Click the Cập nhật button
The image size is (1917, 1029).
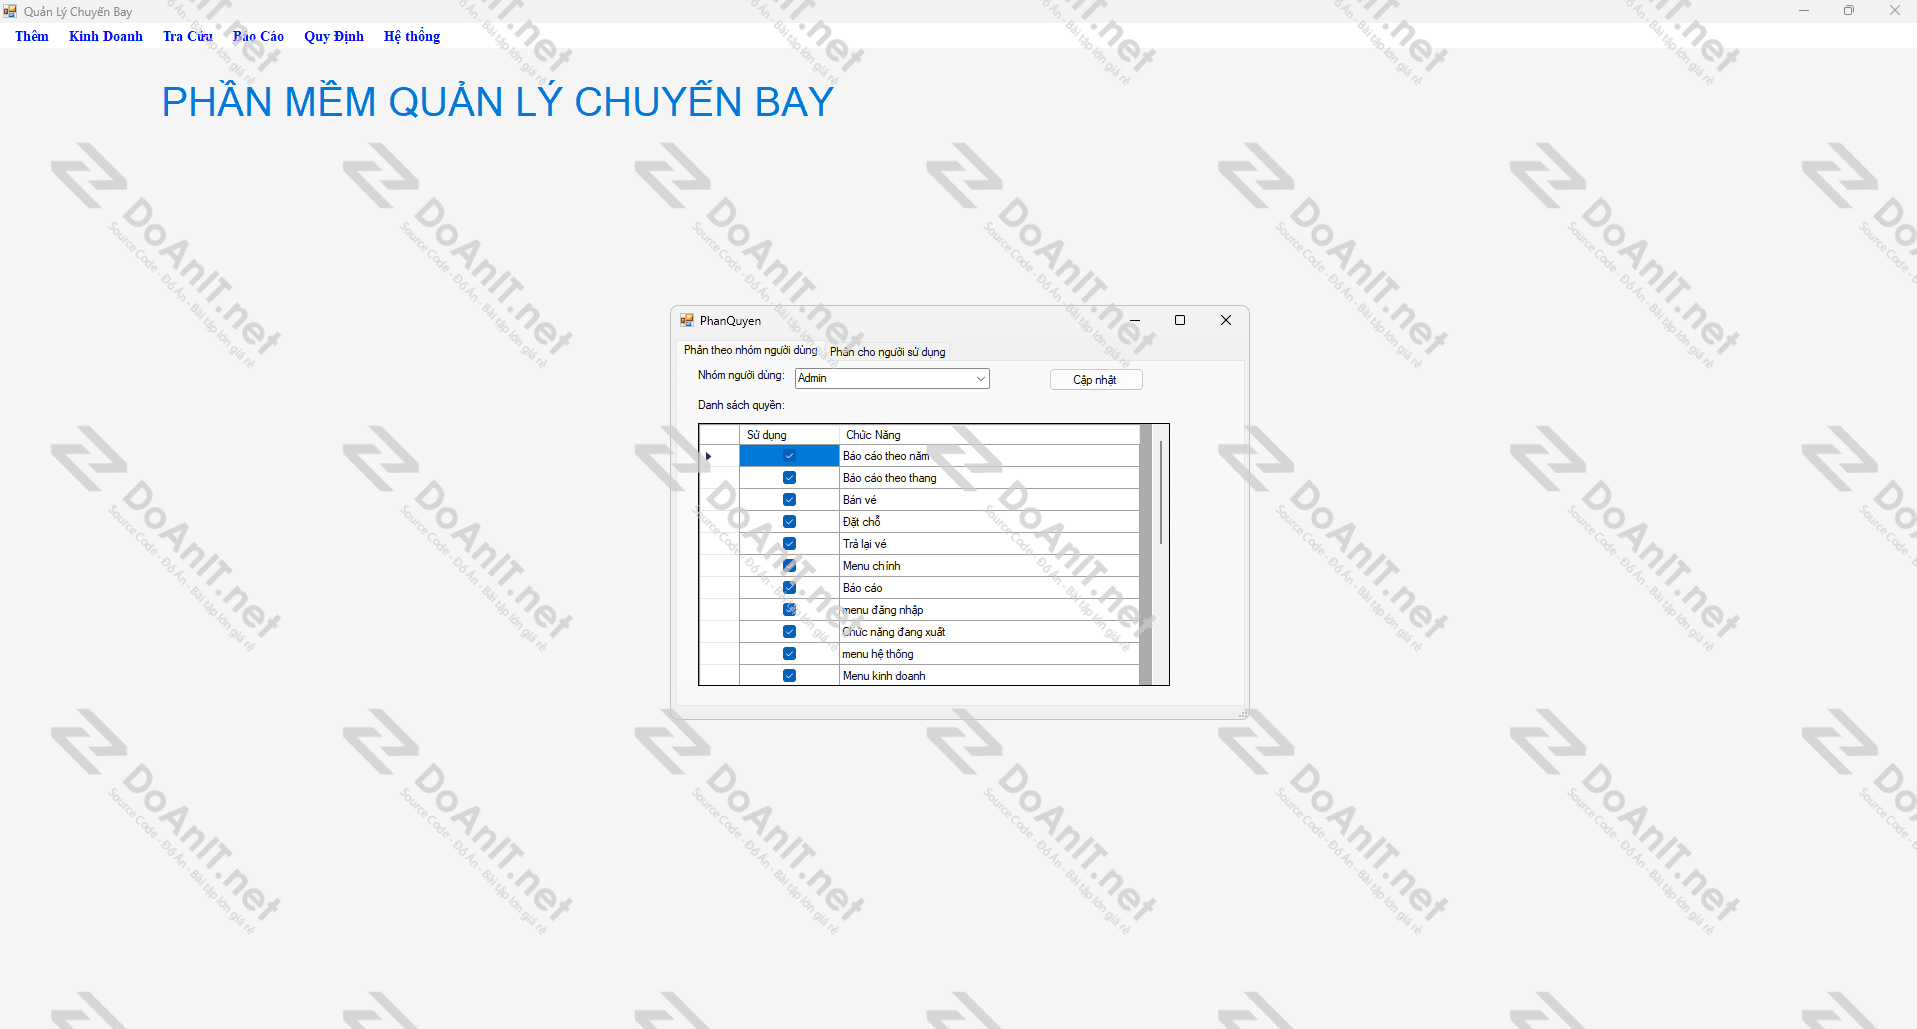(1095, 380)
